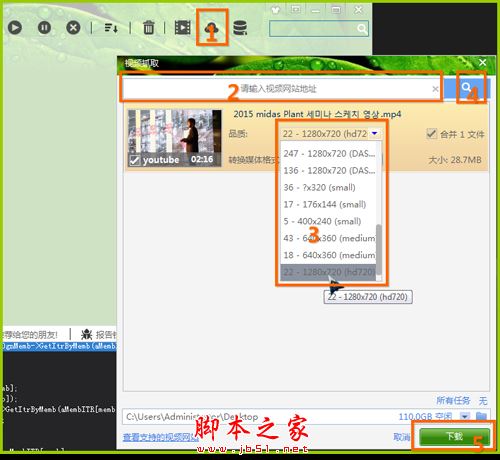Image resolution: width=500 pixels, height=460 pixels.
Task: Stop task with the circled X icon
Action: click(x=73, y=27)
